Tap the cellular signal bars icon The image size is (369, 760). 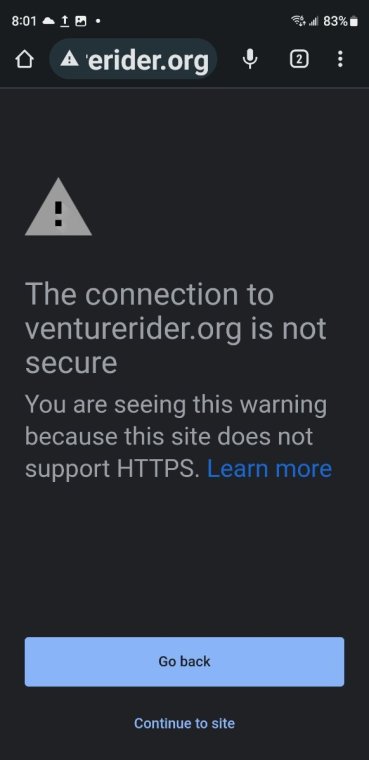[x=313, y=21]
